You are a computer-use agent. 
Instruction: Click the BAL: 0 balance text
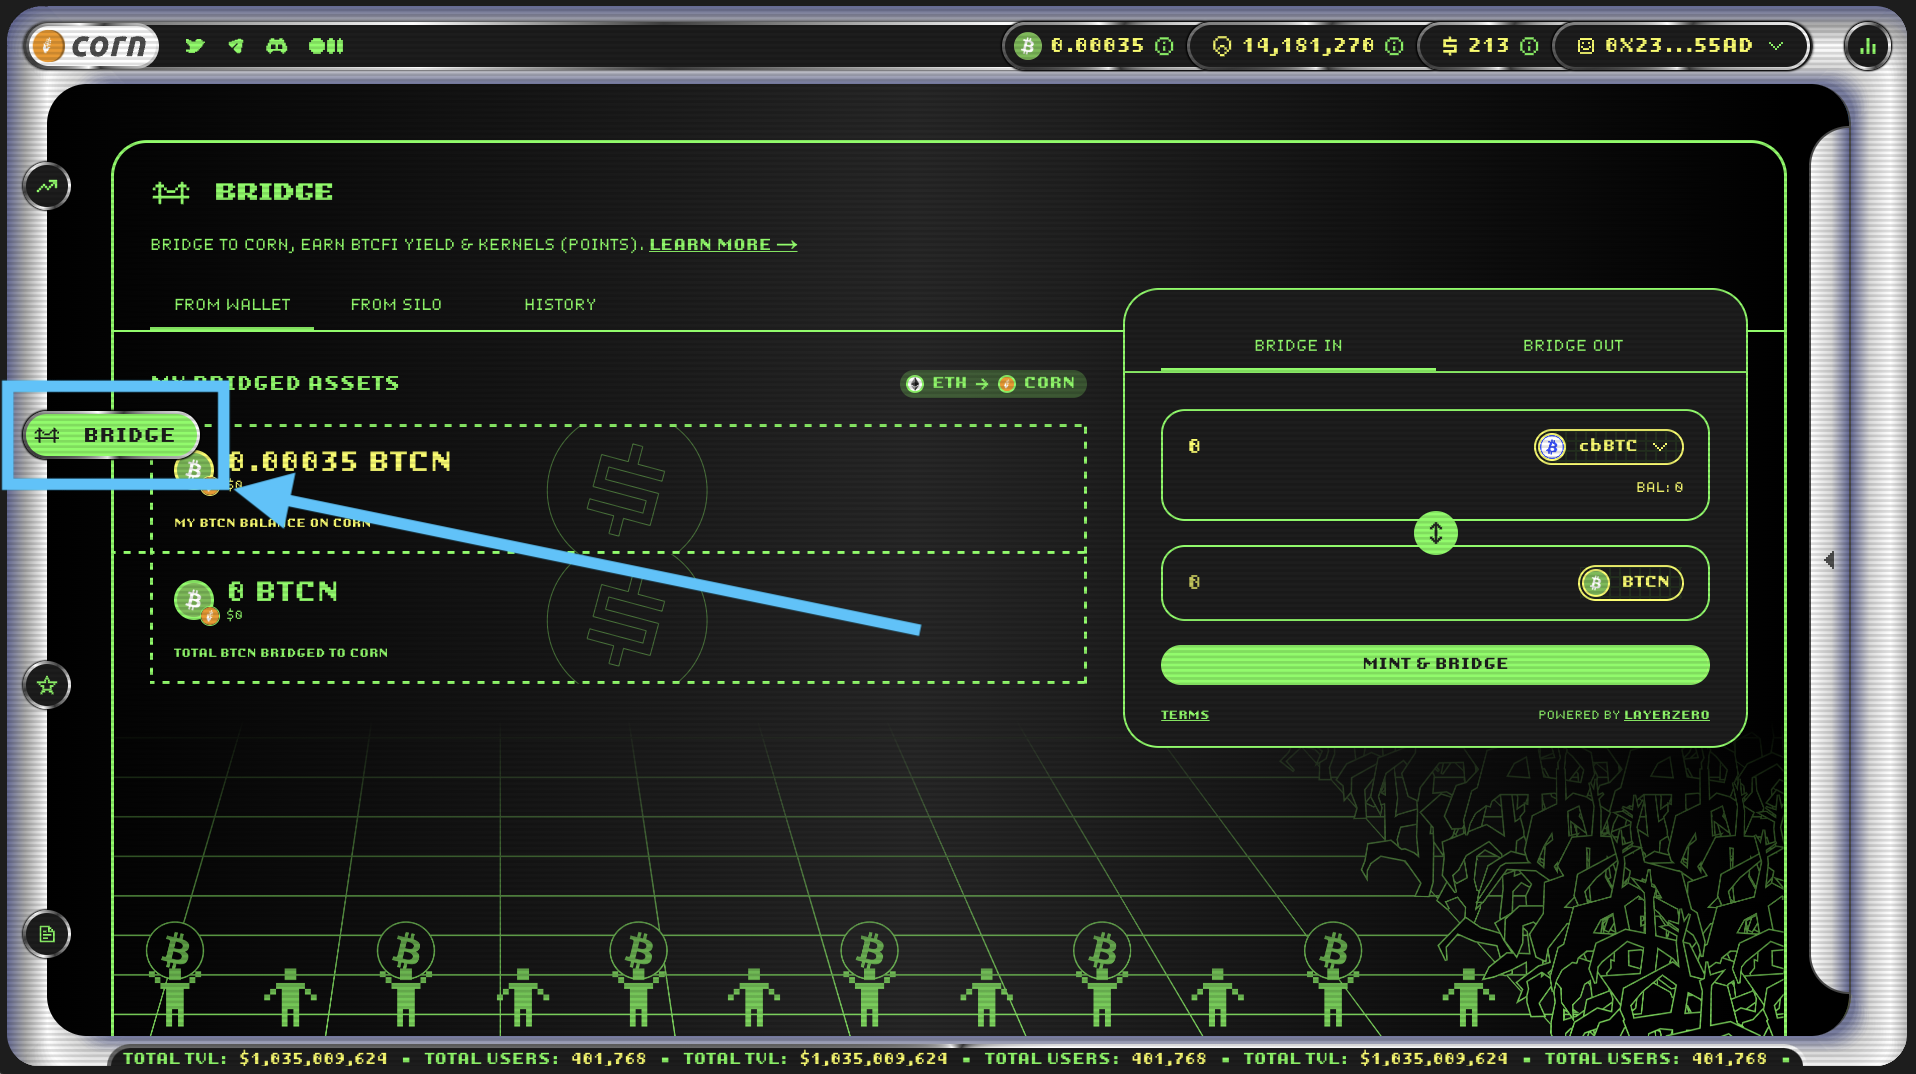[1659, 488]
